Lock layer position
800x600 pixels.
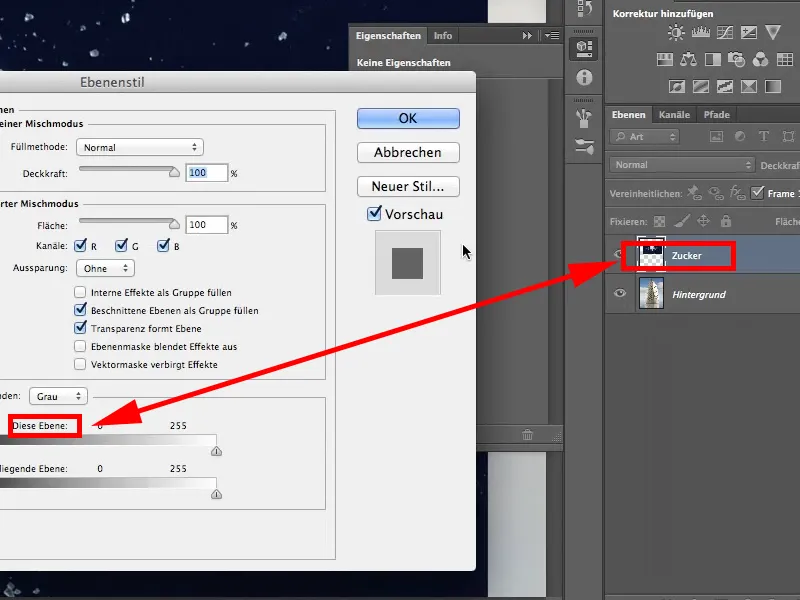click(704, 221)
